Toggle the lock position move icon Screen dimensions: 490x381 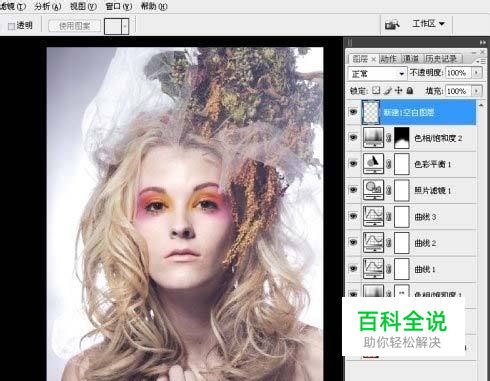398,90
